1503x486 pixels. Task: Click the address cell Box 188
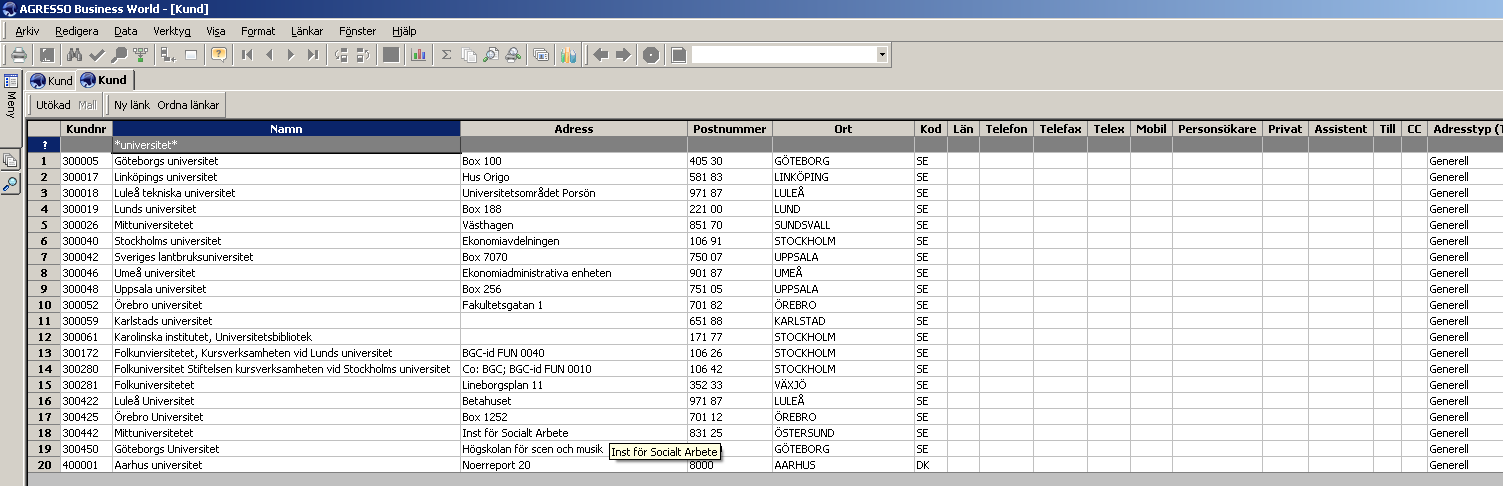pyautogui.click(x=574, y=209)
